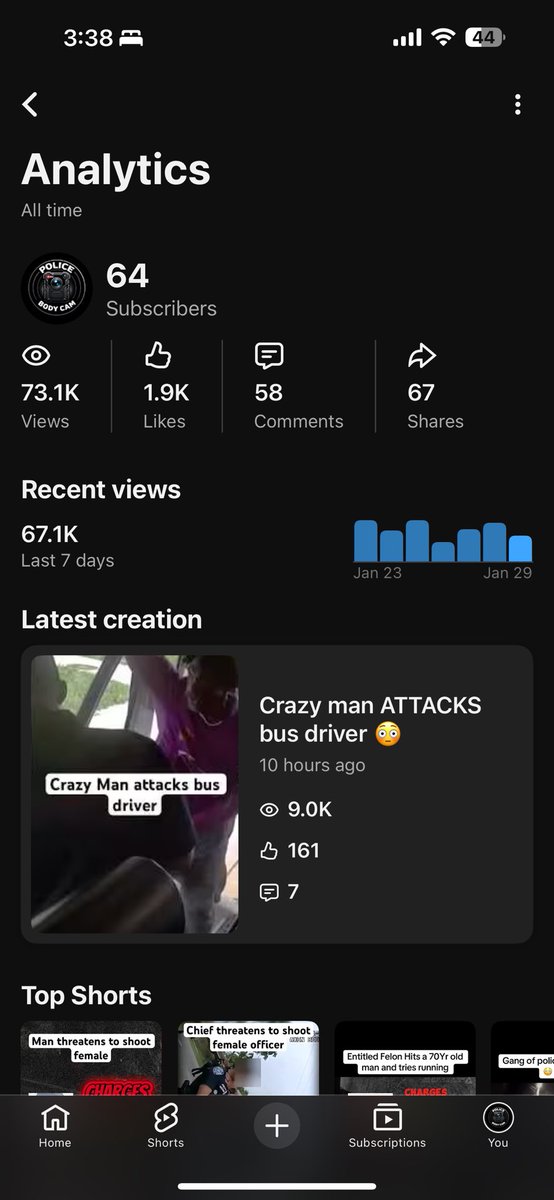
Task: Tap the Police Body Cam channel avatar
Action: (56, 289)
